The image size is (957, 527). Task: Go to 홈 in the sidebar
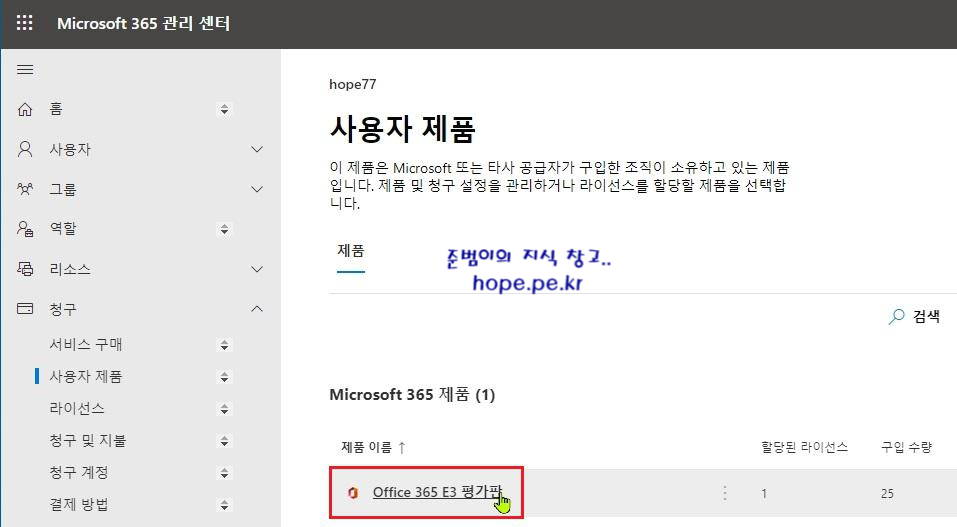tap(56, 109)
